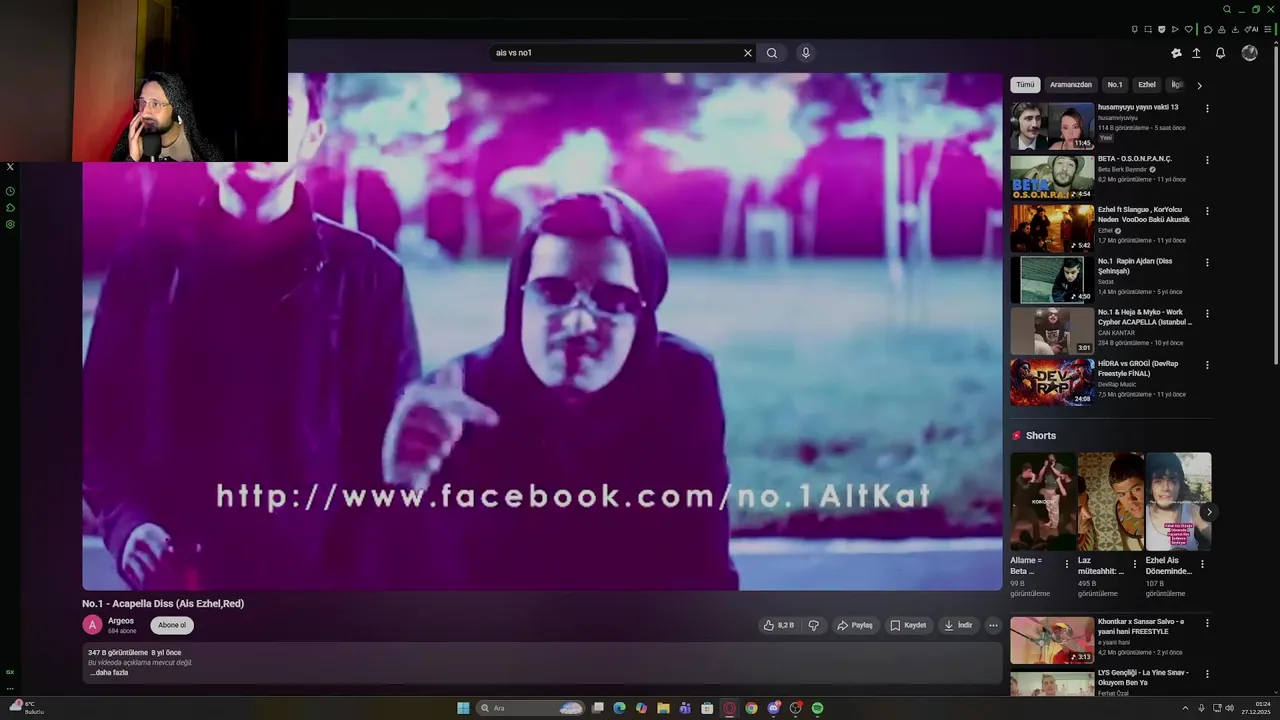Open Allame = Beta short thumbnail
Screen dimensions: 1280x720
click(x=1043, y=501)
